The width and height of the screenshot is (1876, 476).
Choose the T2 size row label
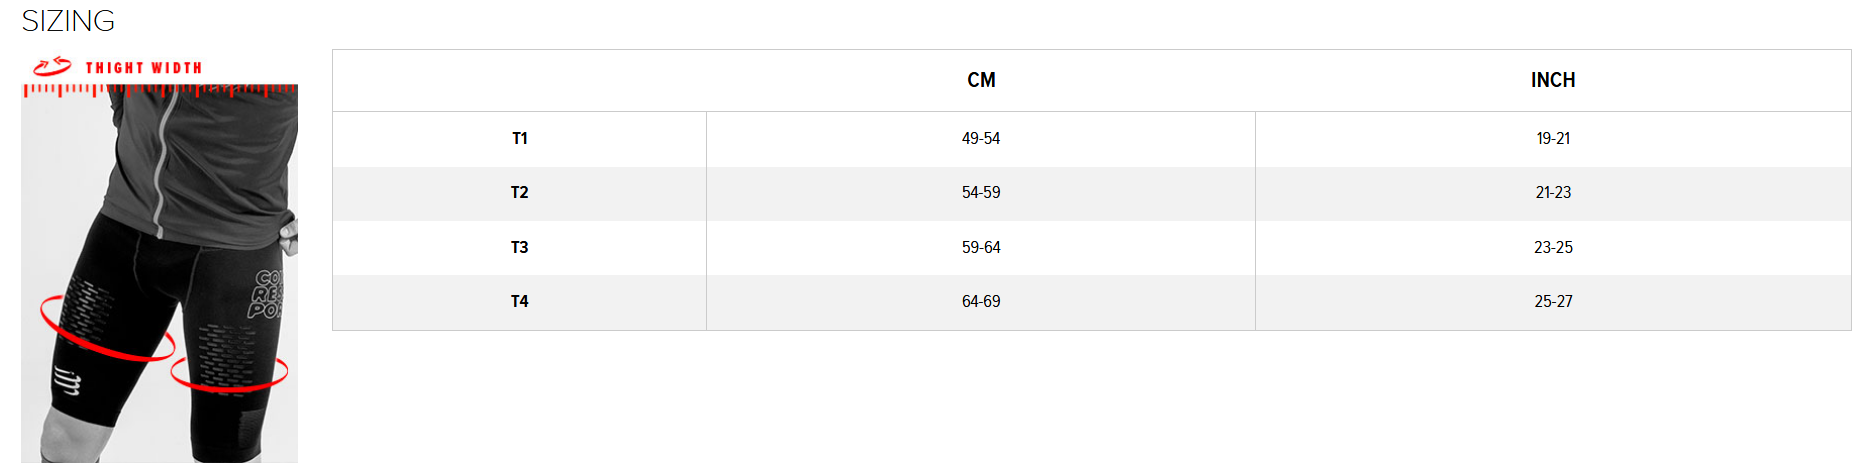click(520, 192)
